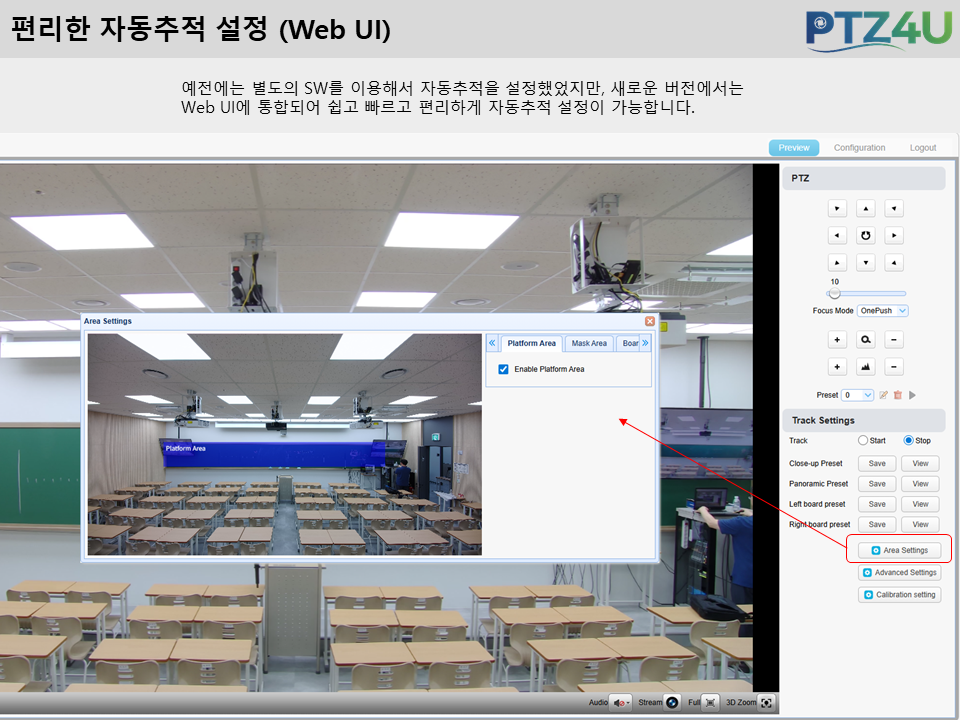960x720 pixels.
Task: Select the Platform Area tab
Action: point(531,343)
